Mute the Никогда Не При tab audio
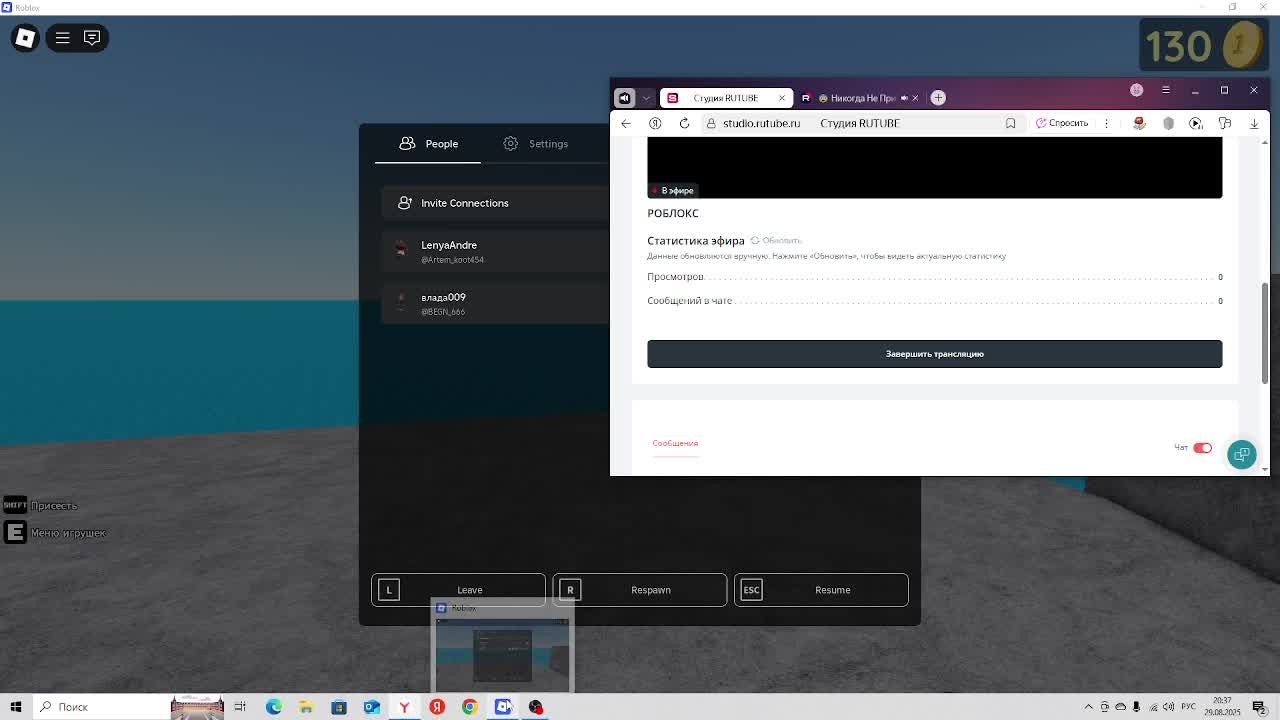The image size is (1280, 720). pos(904,98)
